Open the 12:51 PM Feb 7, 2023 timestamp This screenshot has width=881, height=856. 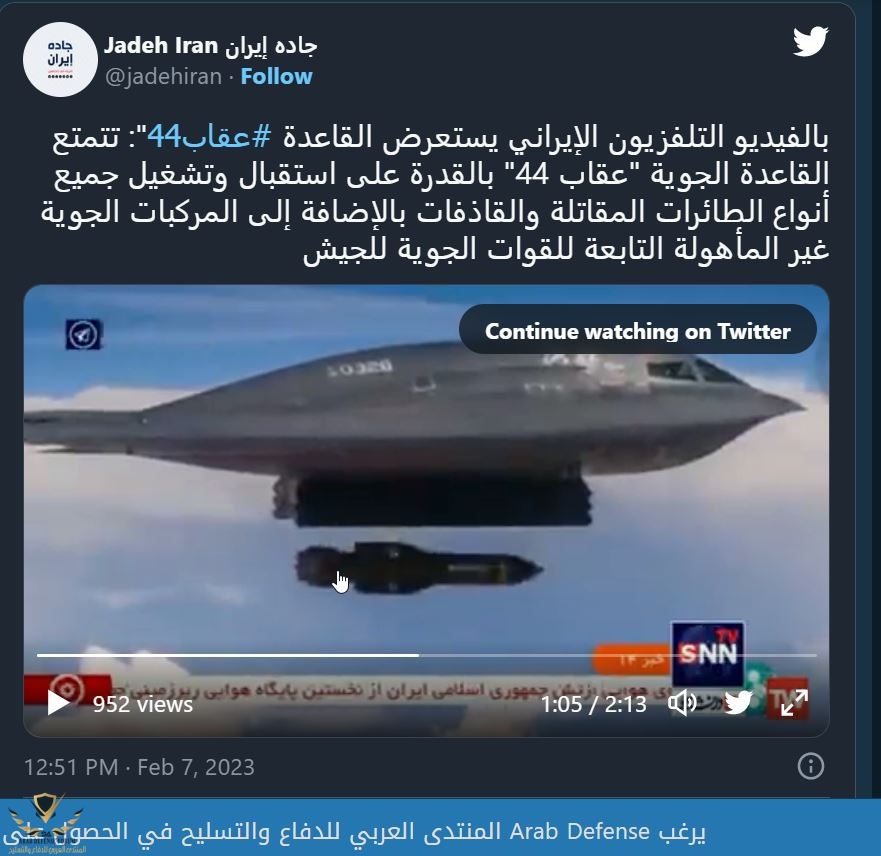139,767
